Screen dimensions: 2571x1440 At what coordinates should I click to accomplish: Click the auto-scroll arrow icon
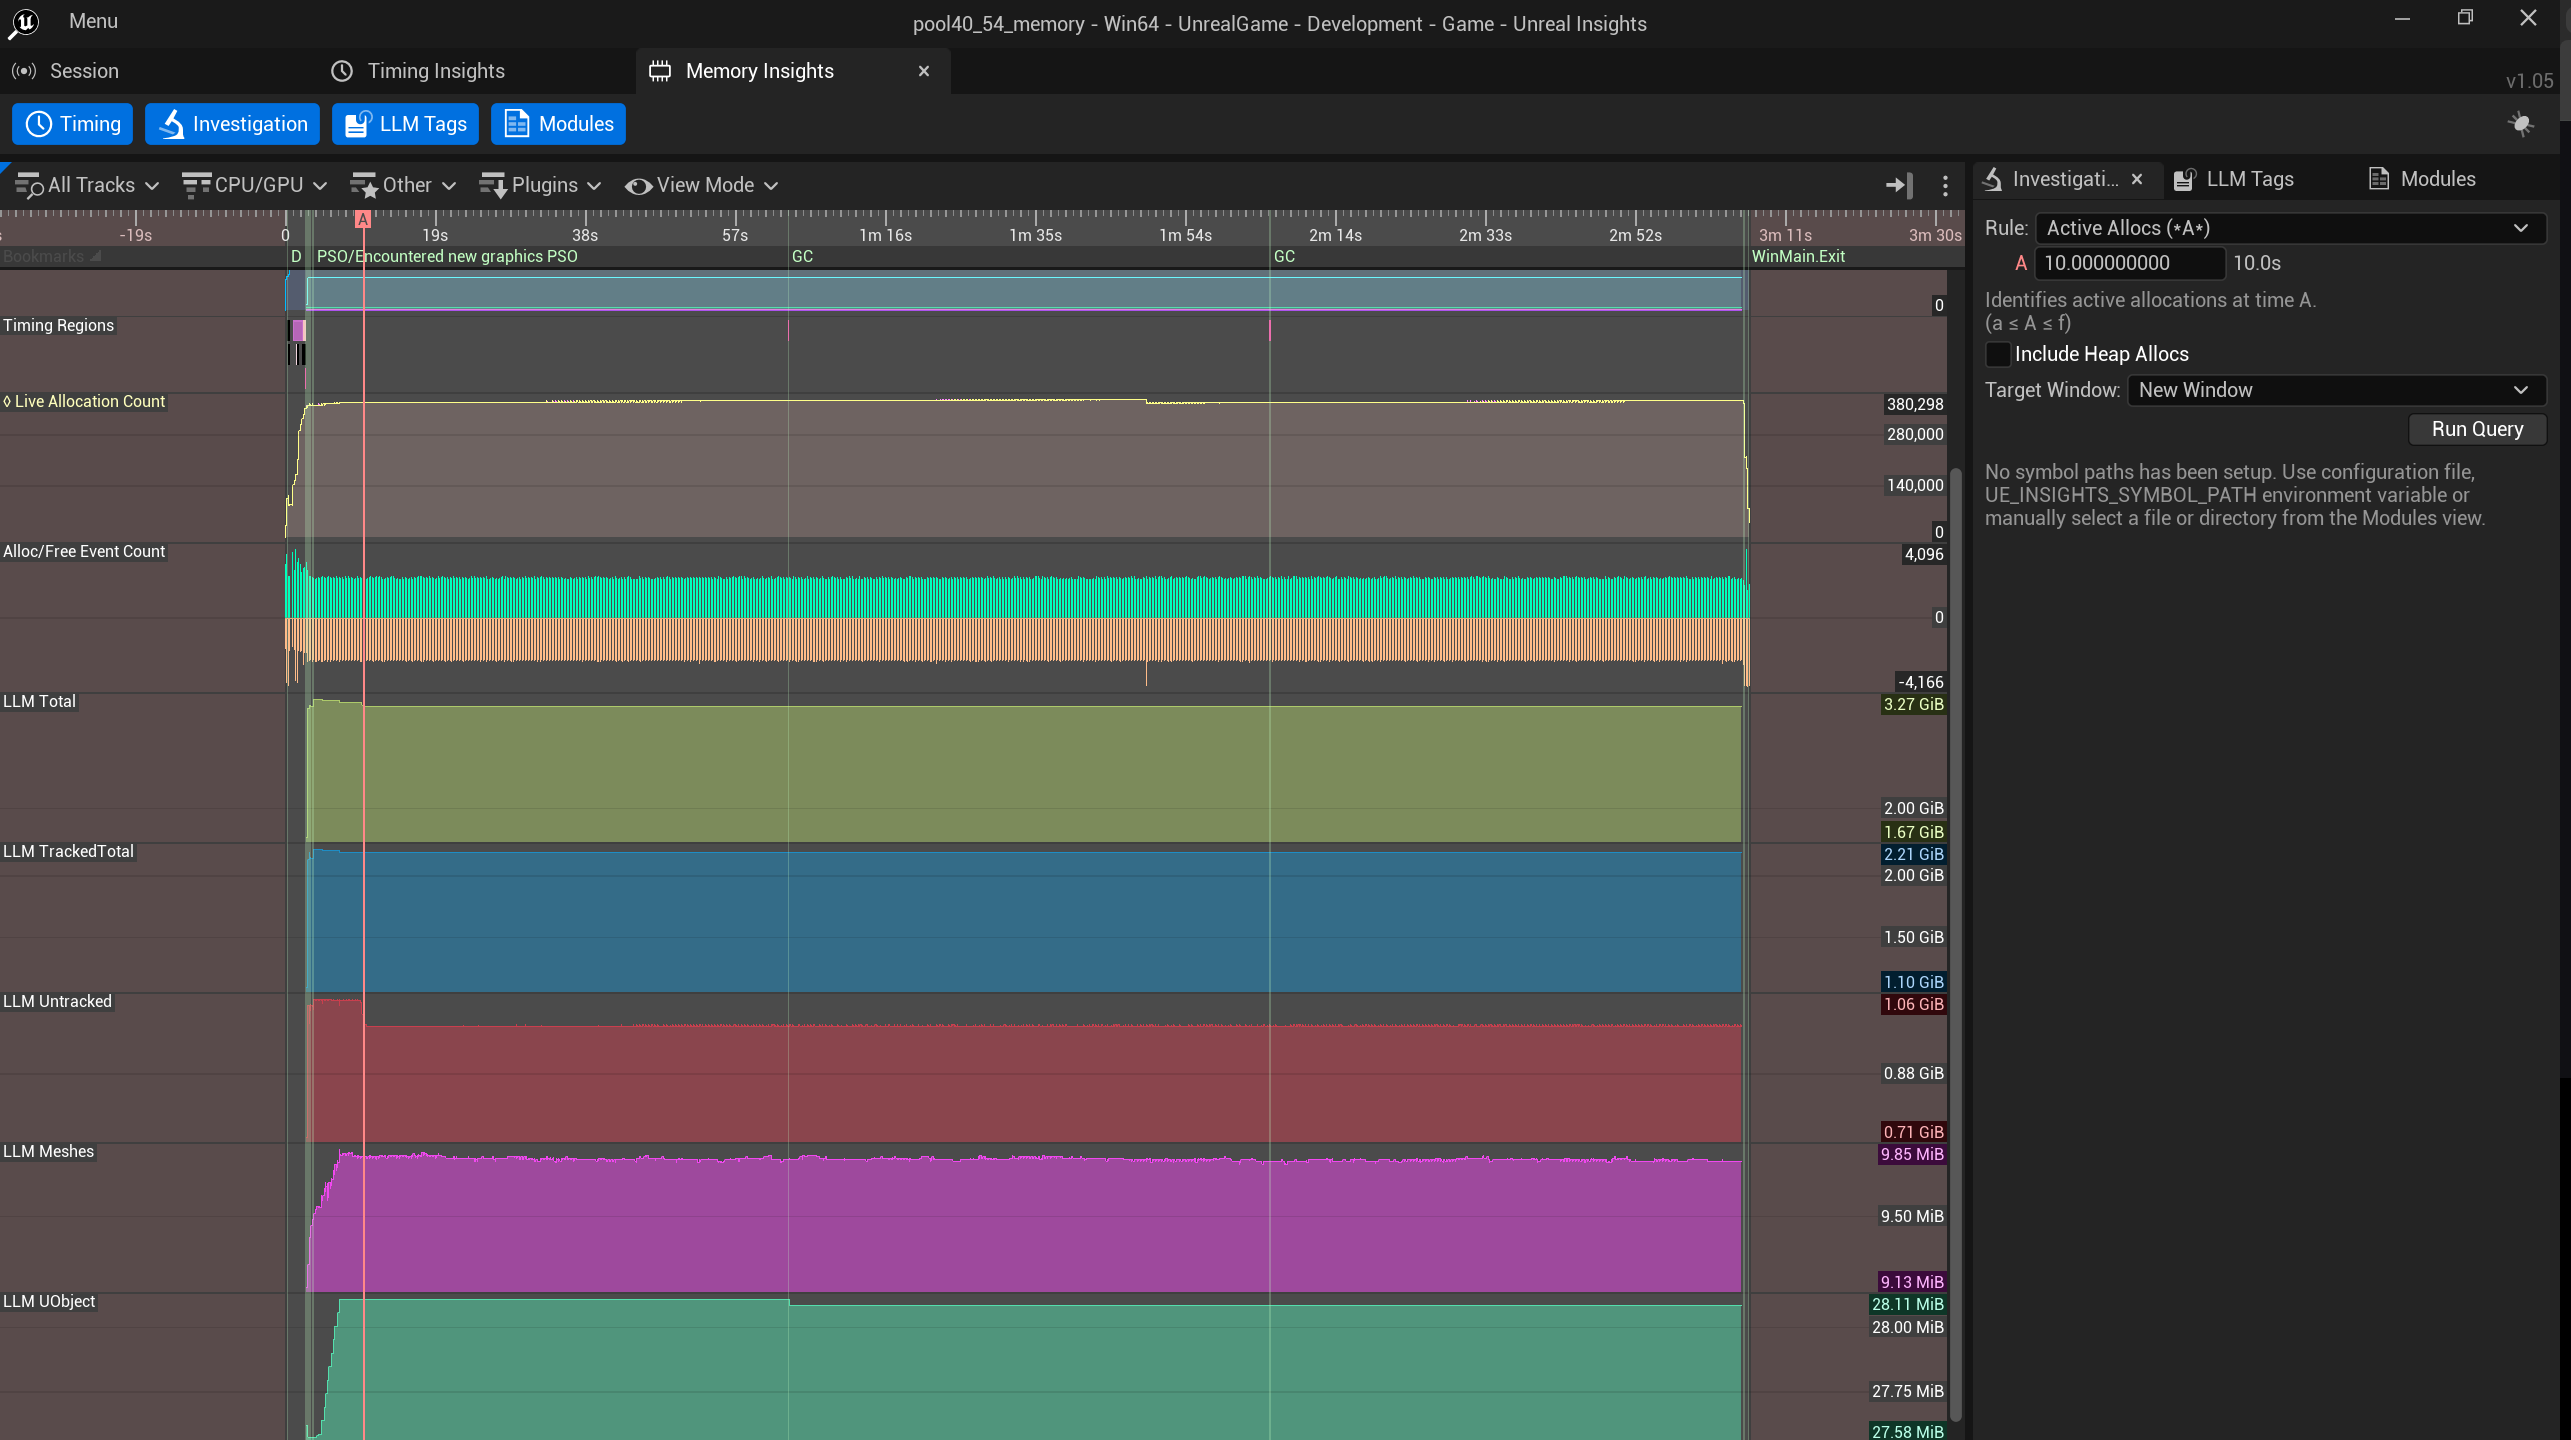pos(1898,185)
